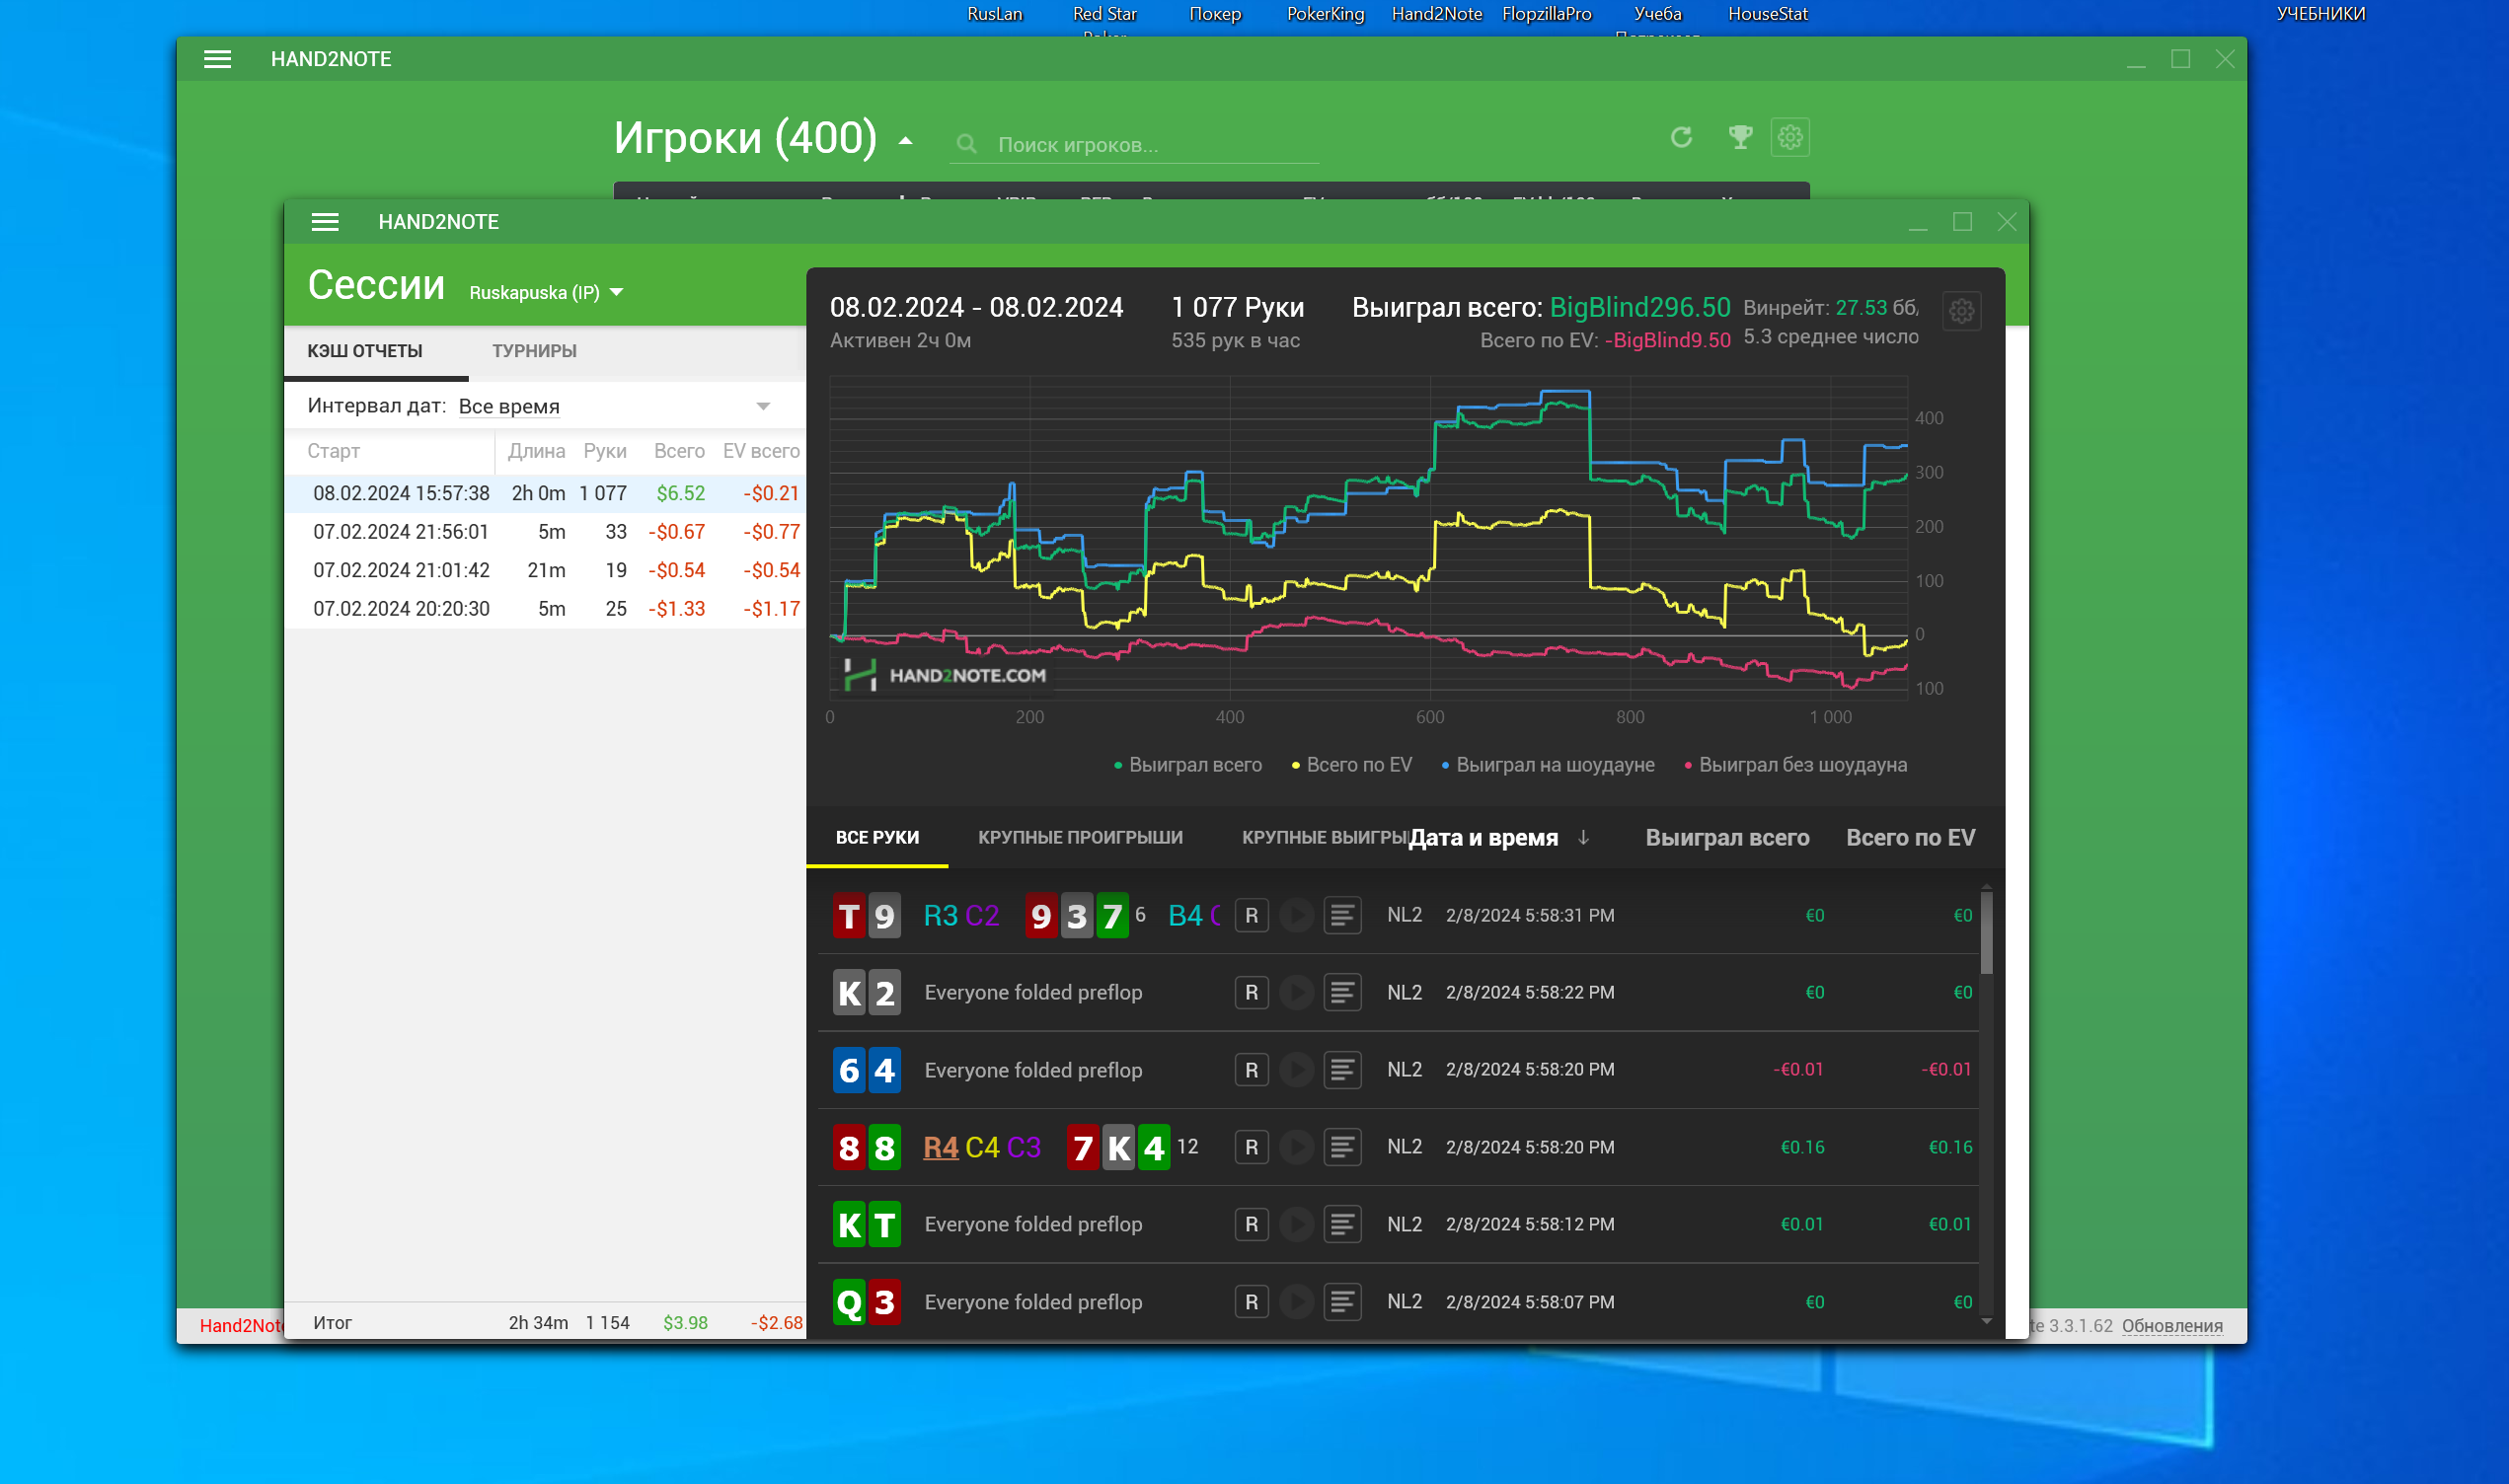Screen dimensions: 2509x1484
Task: Sort by 'Всего по EV' column header
Action: (1910, 838)
